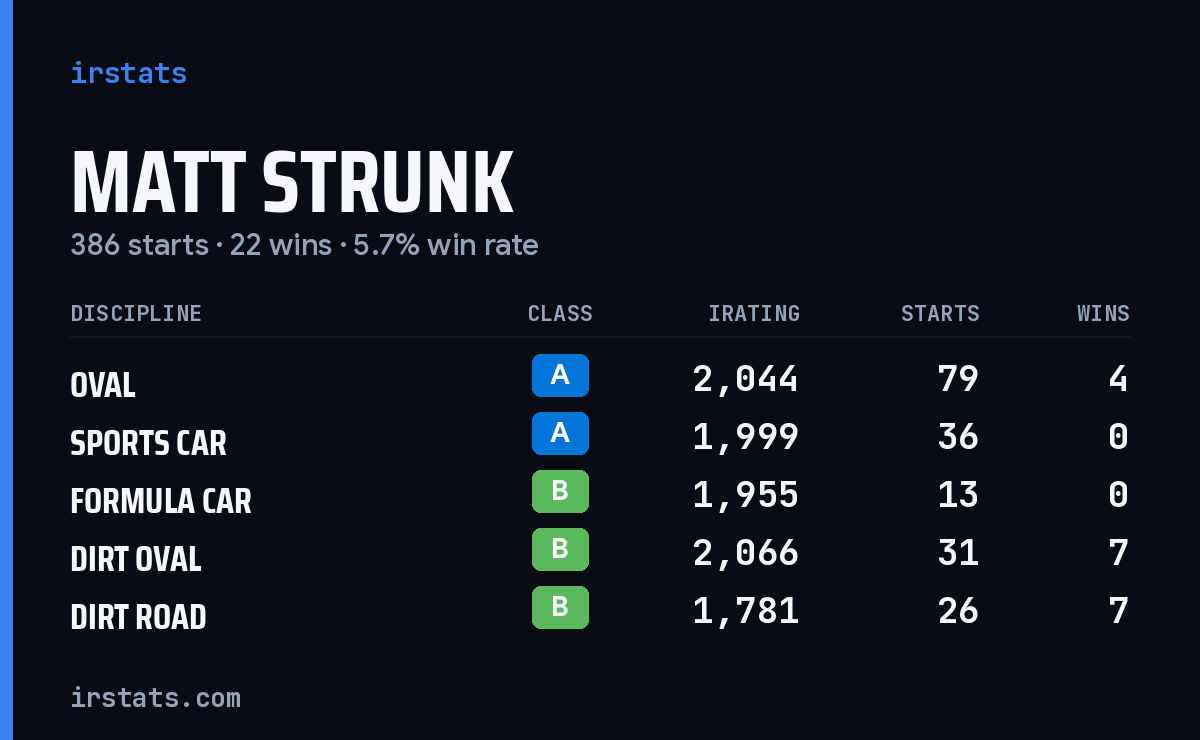The width and height of the screenshot is (1200, 740).
Task: Click the Dirt Road class B badge
Action: [560, 607]
